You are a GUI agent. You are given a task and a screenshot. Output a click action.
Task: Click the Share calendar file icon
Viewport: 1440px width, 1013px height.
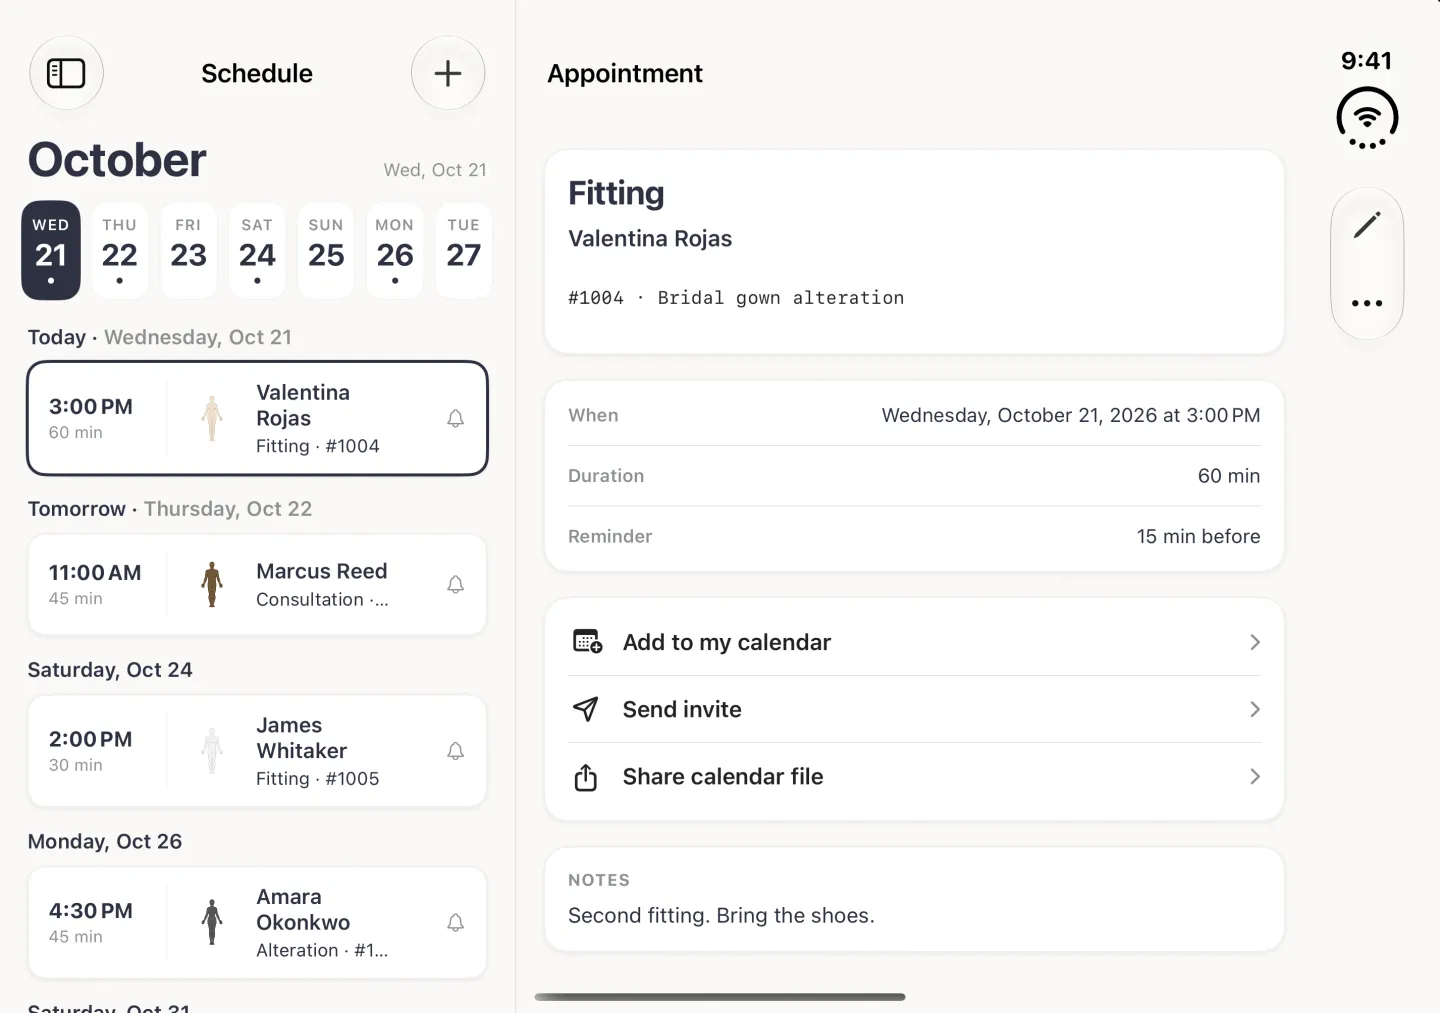tap(586, 777)
